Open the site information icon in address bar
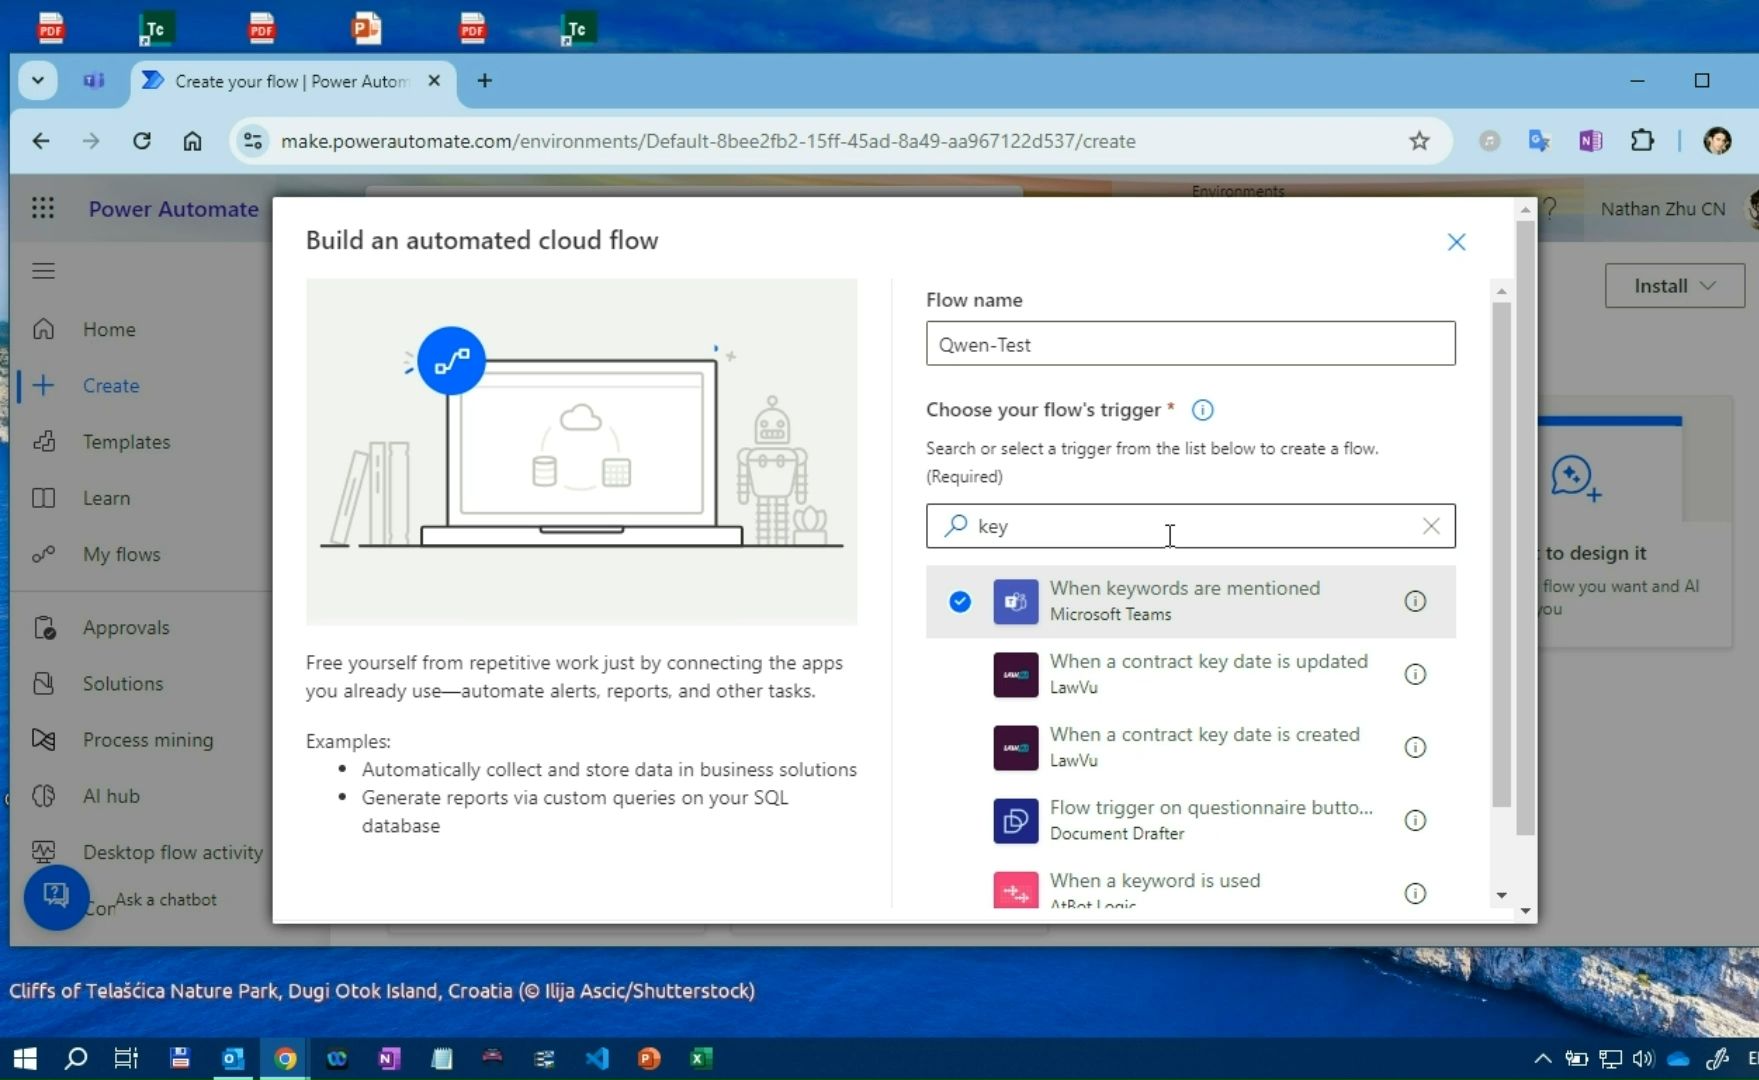The height and width of the screenshot is (1080, 1759). (253, 141)
